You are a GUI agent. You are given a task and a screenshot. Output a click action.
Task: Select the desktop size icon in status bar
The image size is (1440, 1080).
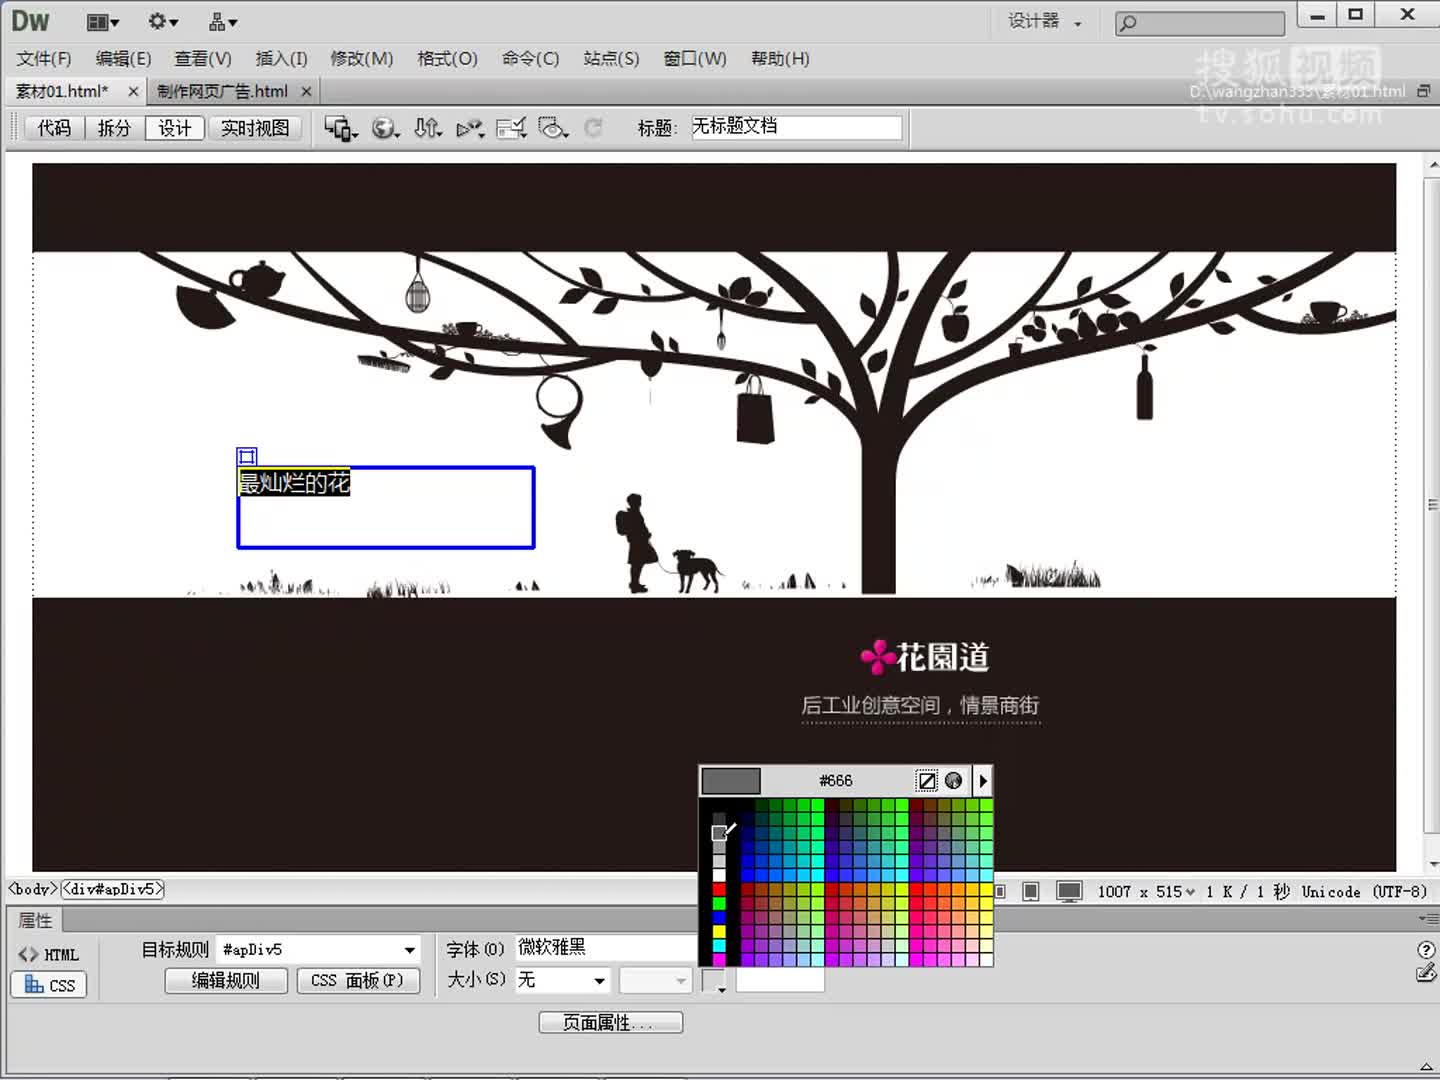[1069, 891]
